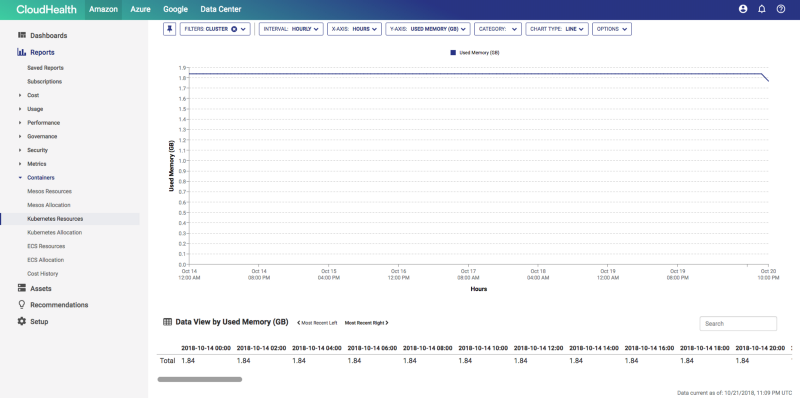Image resolution: width=800 pixels, height=398 pixels.
Task: Click the Recommendations lightbulb icon
Action: pyautogui.click(x=21, y=304)
